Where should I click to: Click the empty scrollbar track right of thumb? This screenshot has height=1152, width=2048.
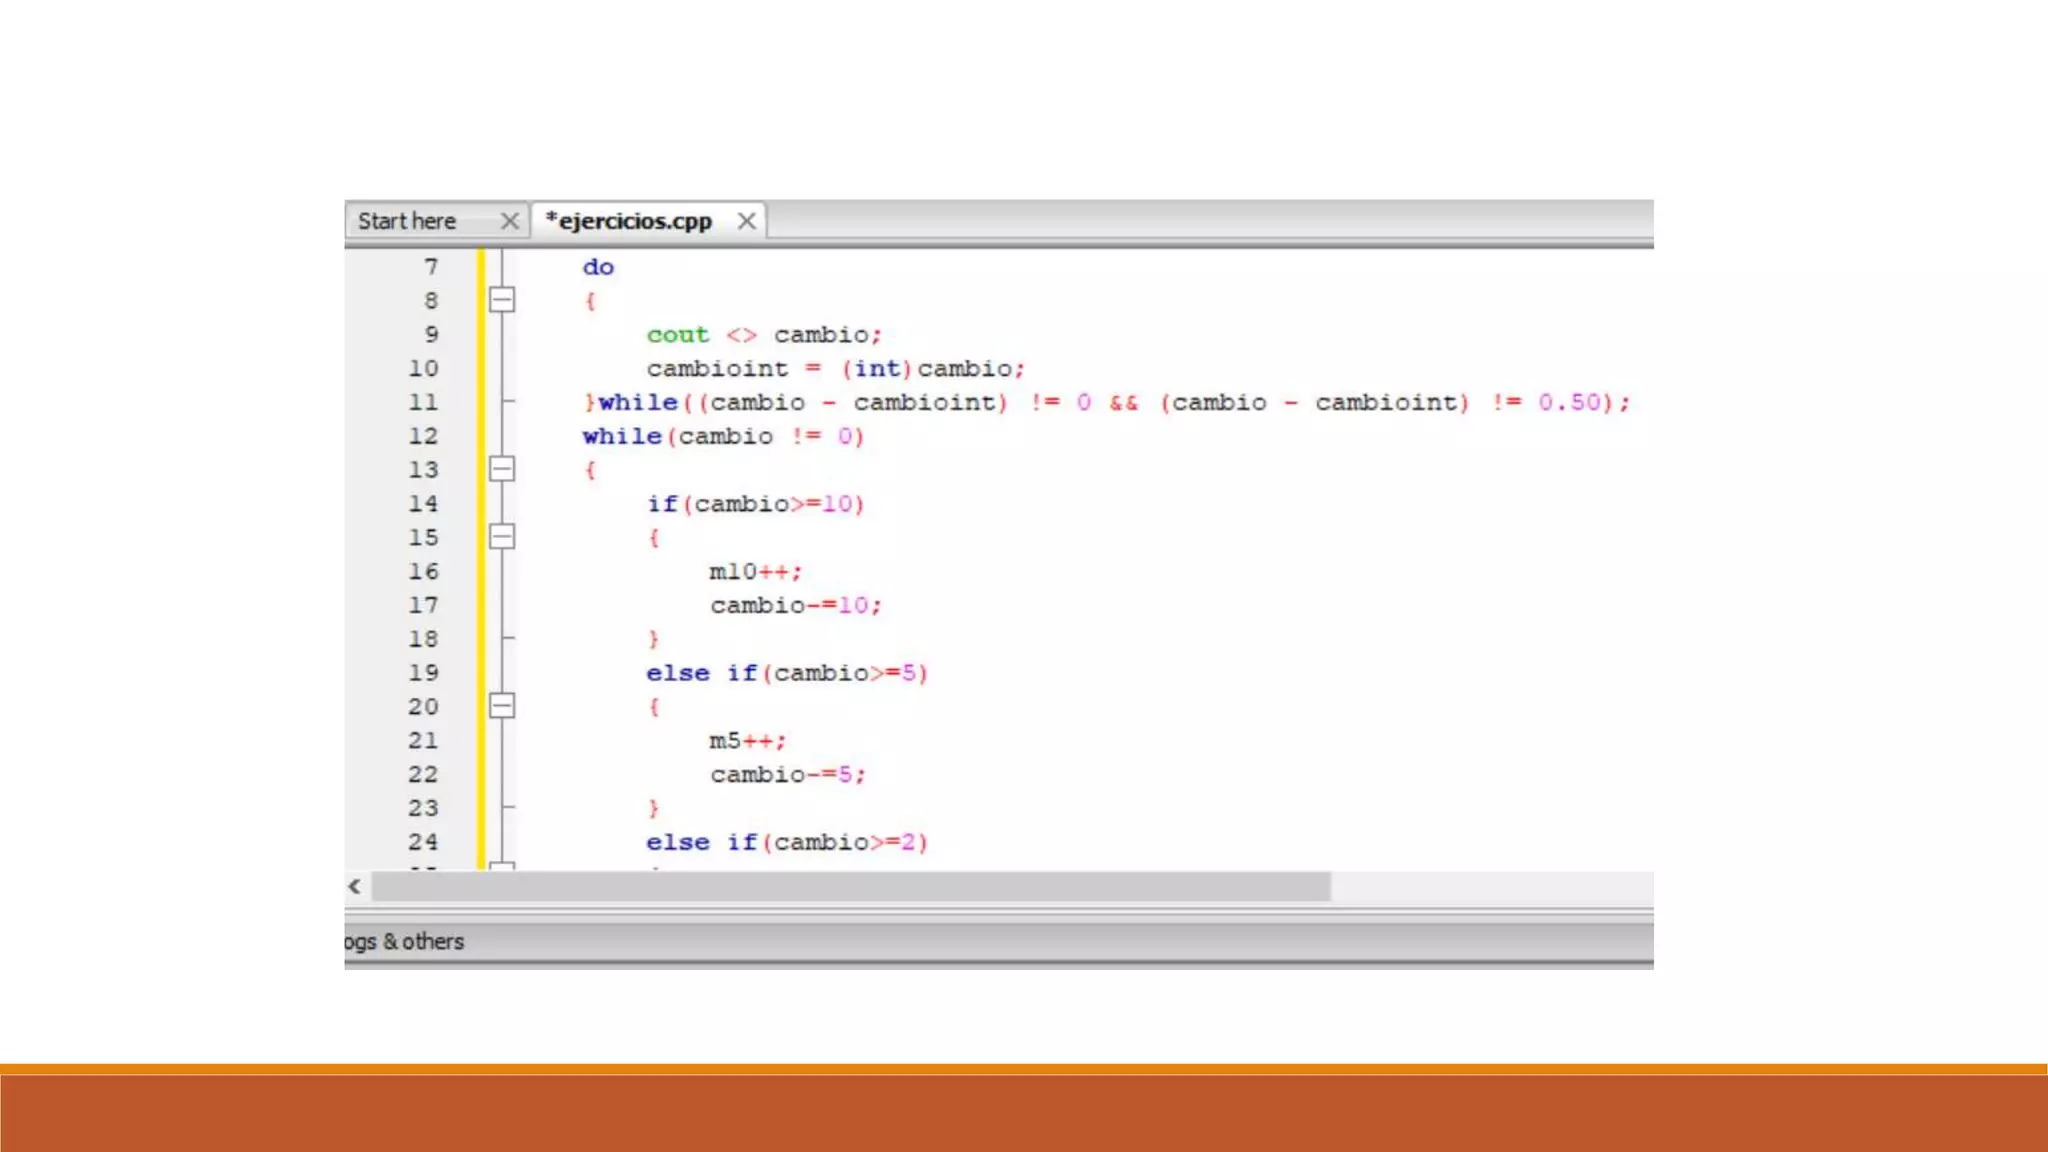(x=1490, y=886)
